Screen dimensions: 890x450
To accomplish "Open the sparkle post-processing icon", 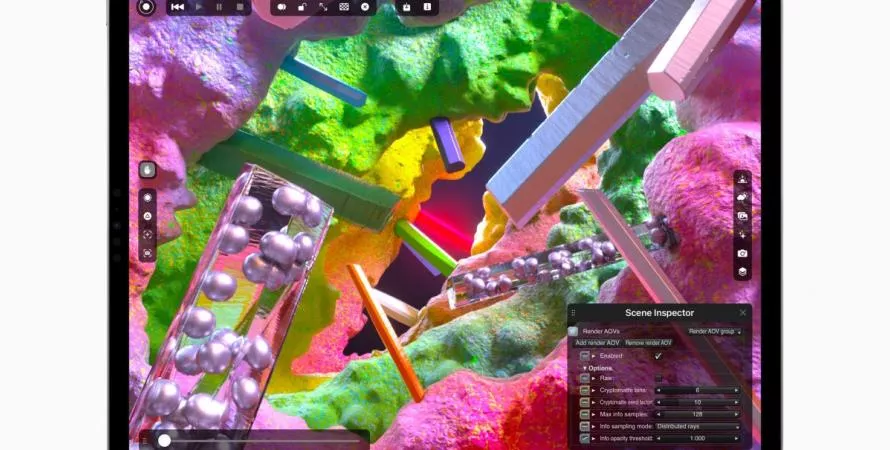I will coord(742,234).
